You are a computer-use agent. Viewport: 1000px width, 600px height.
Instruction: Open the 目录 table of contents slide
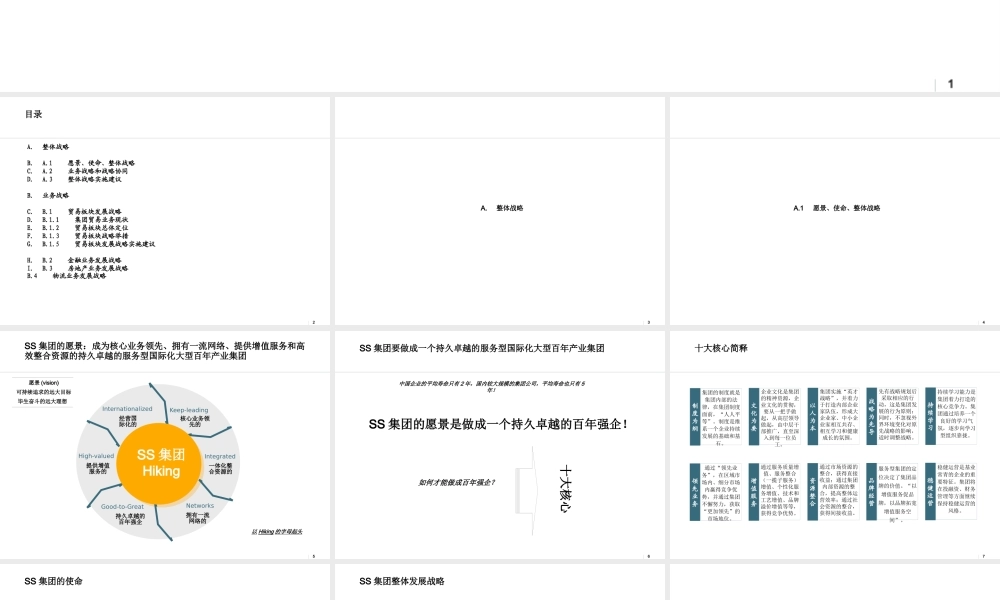pos(165,211)
